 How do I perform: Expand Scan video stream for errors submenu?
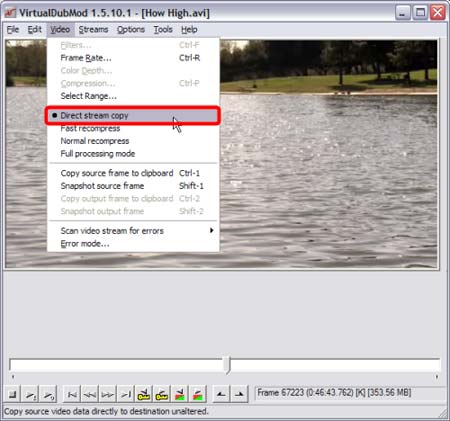click(x=133, y=231)
